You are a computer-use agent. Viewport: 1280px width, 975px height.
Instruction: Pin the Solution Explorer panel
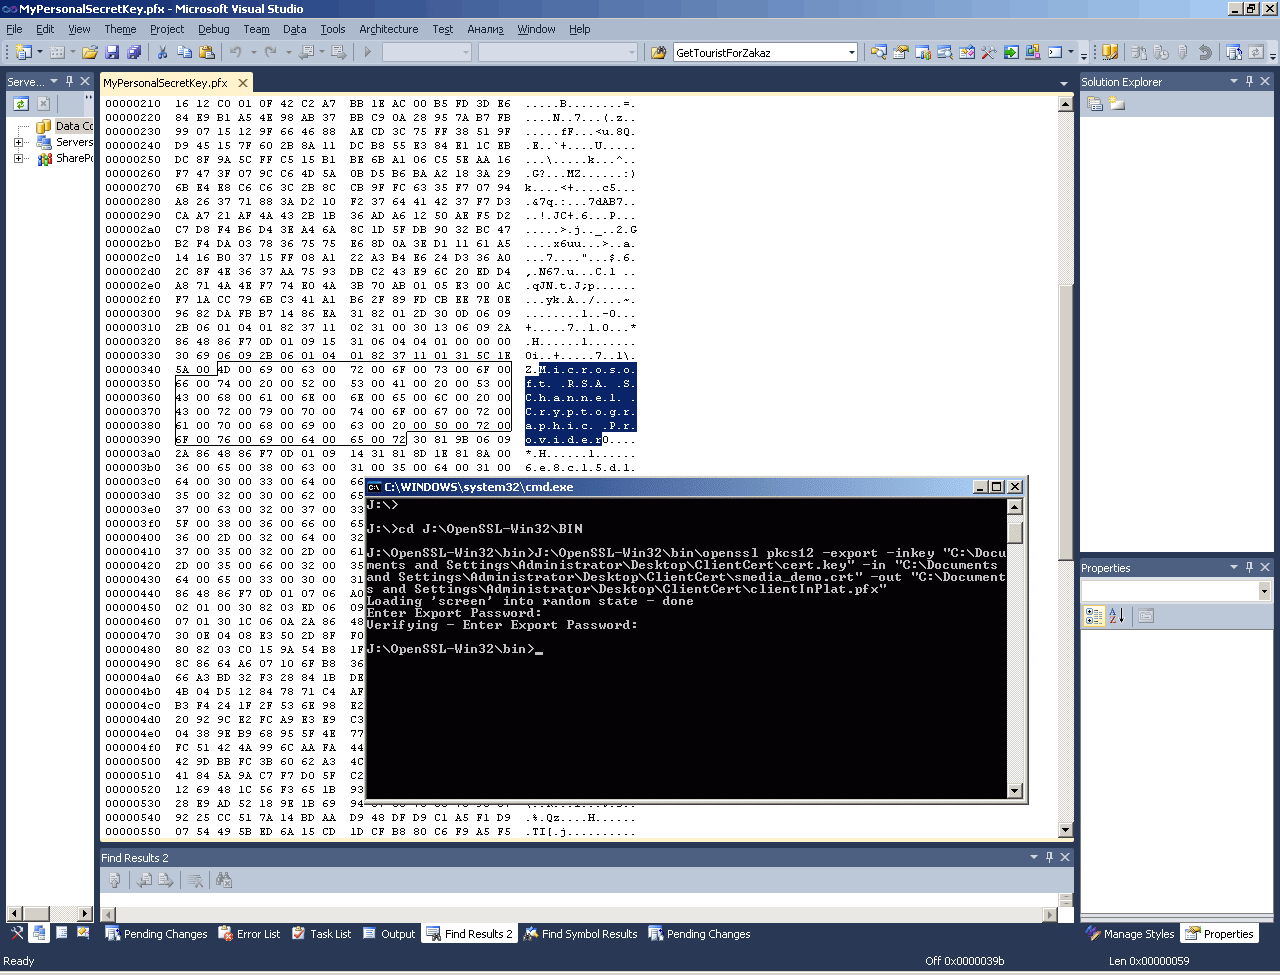click(x=1250, y=81)
